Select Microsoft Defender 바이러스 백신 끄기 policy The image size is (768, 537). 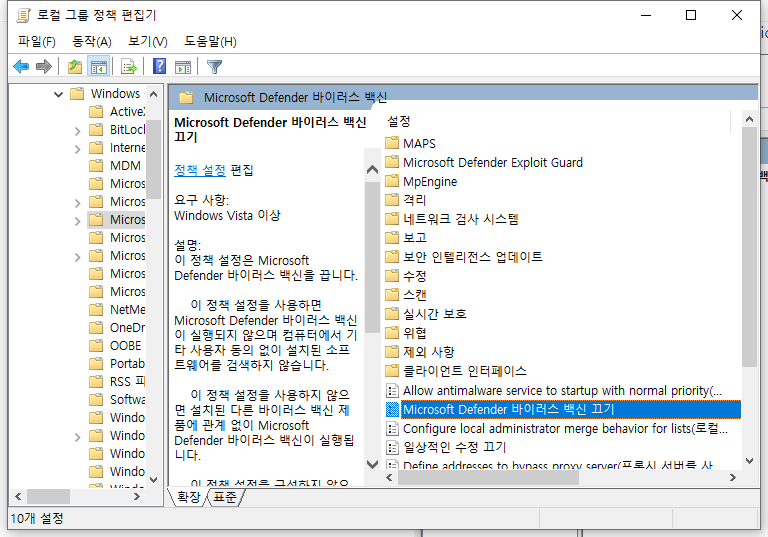[563, 409]
